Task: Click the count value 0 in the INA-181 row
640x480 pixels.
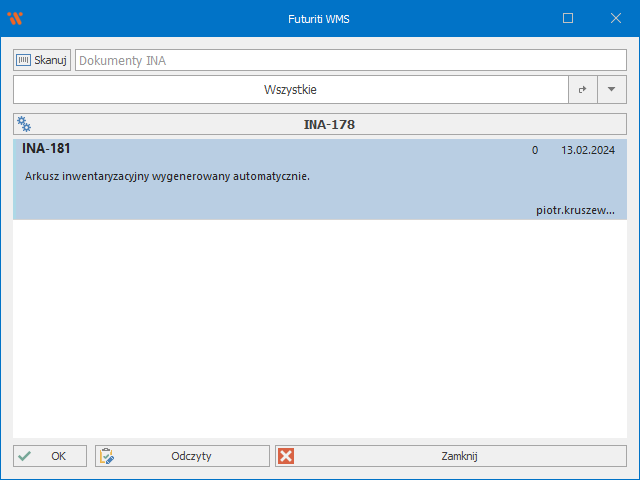Action: (x=535, y=150)
